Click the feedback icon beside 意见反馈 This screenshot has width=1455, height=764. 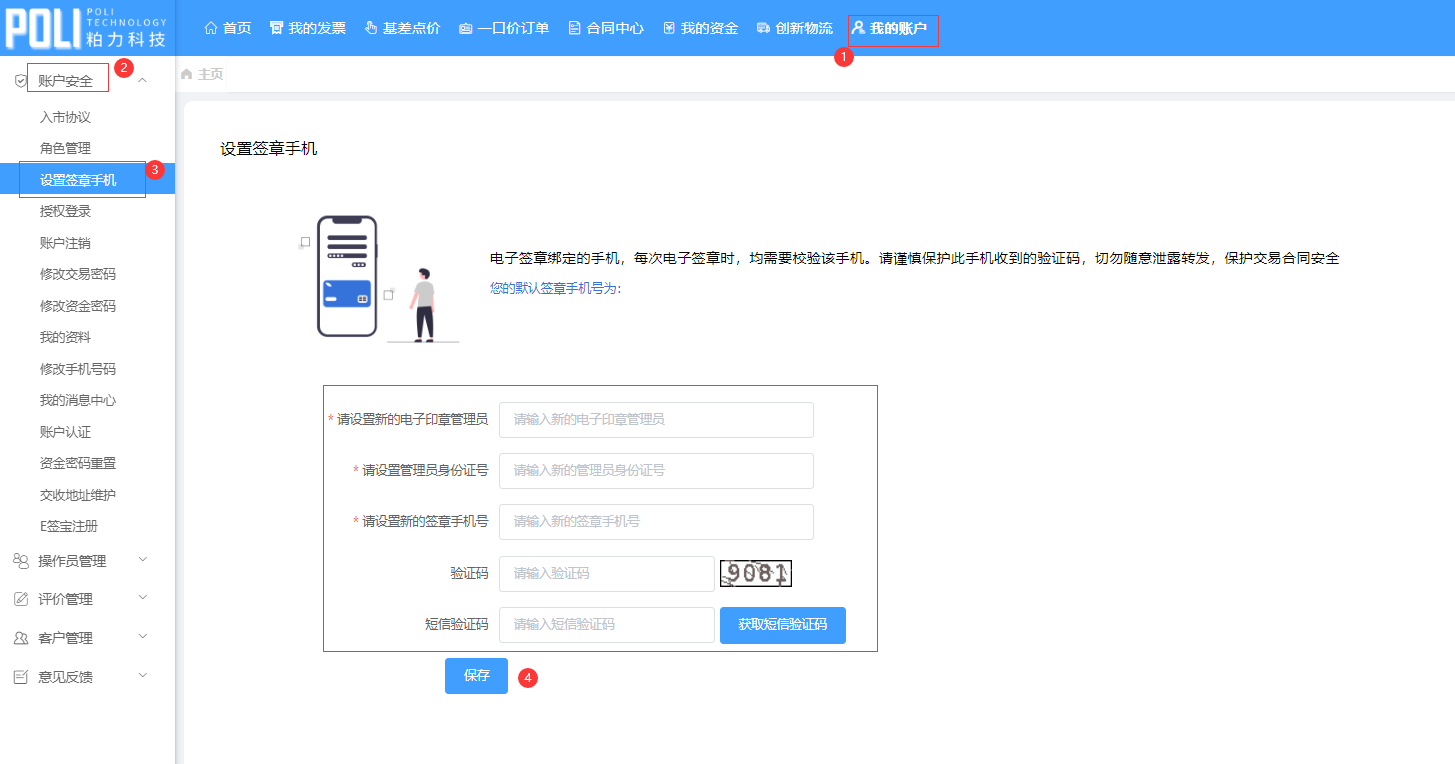(x=20, y=677)
